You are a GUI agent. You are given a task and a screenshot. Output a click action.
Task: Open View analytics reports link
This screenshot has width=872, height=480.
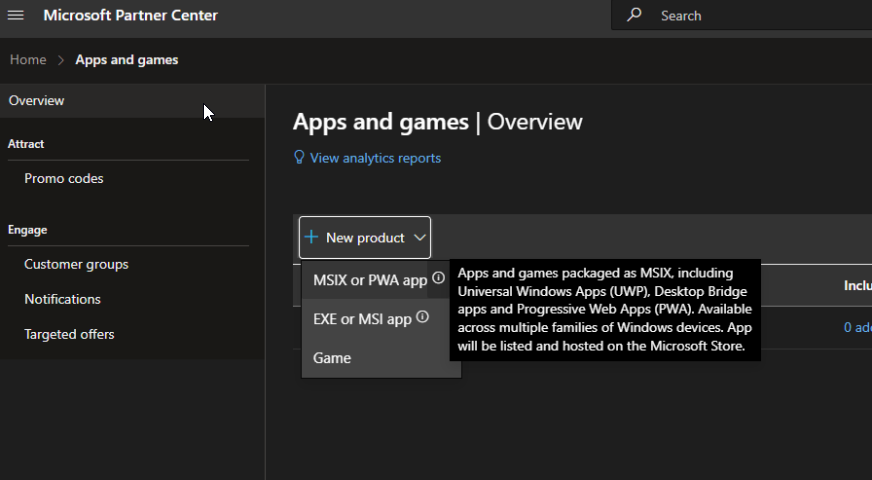[375, 158]
